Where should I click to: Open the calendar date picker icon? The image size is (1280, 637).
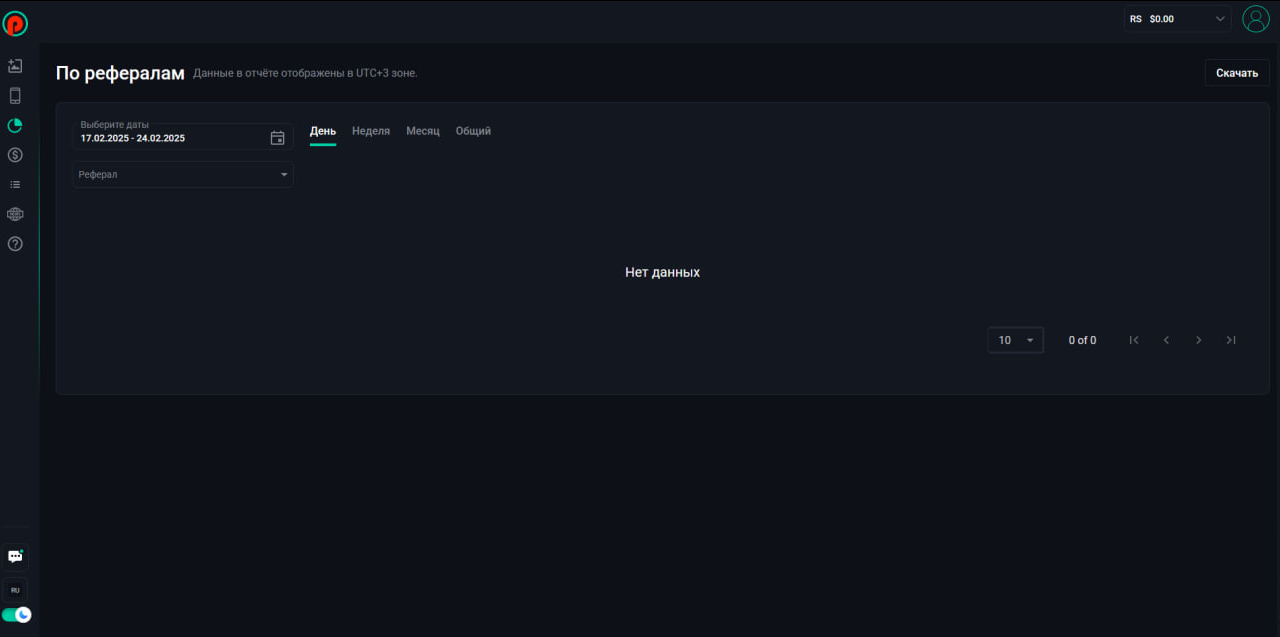coord(278,138)
